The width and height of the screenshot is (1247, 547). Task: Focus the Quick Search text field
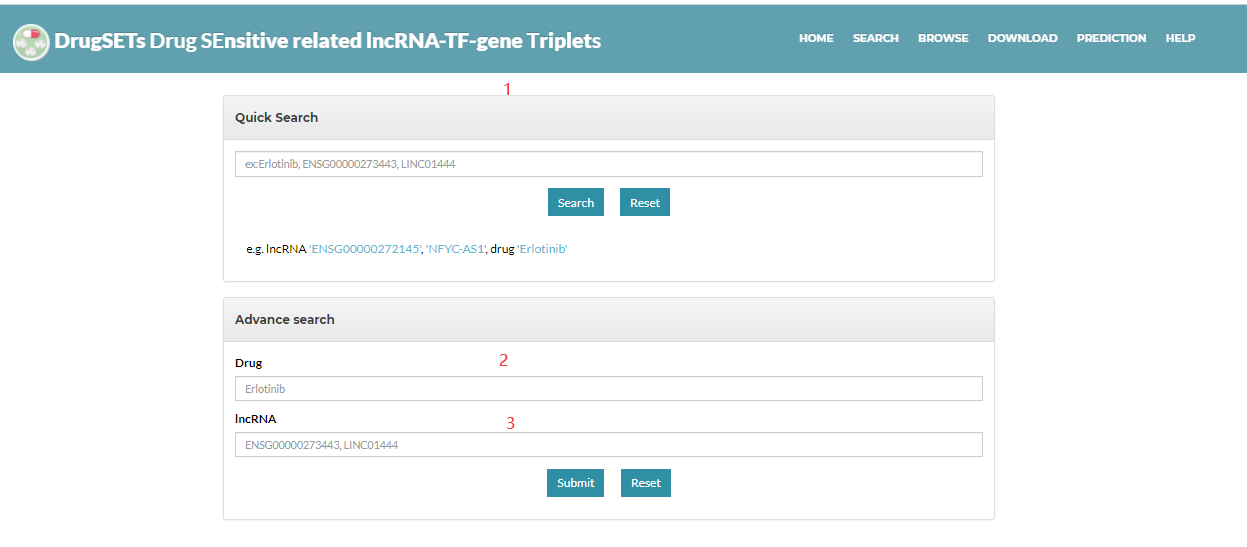(608, 164)
